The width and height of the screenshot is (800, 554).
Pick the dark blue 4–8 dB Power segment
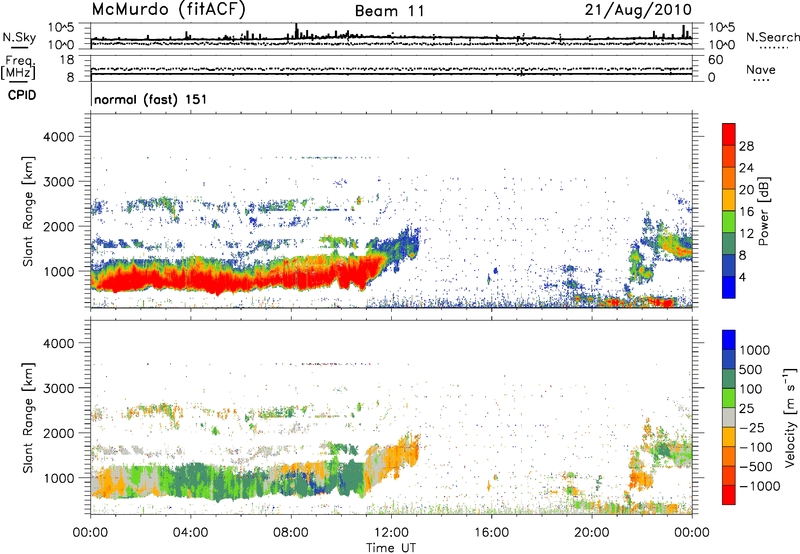pos(729,265)
